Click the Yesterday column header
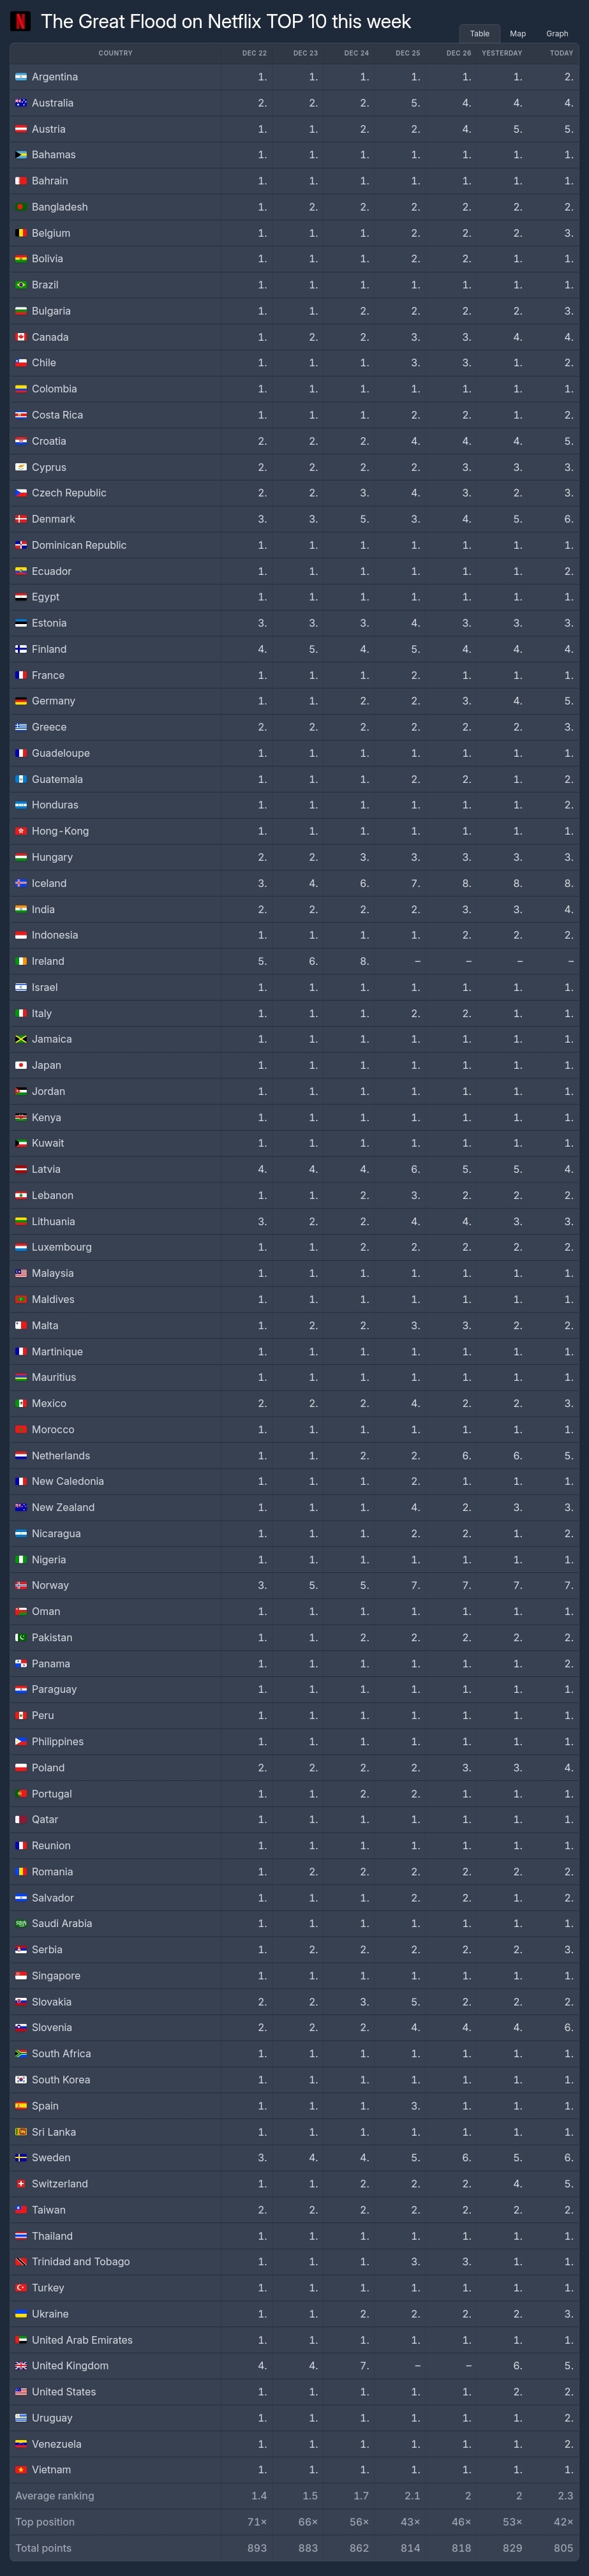This screenshot has height=2576, width=589. click(x=502, y=53)
